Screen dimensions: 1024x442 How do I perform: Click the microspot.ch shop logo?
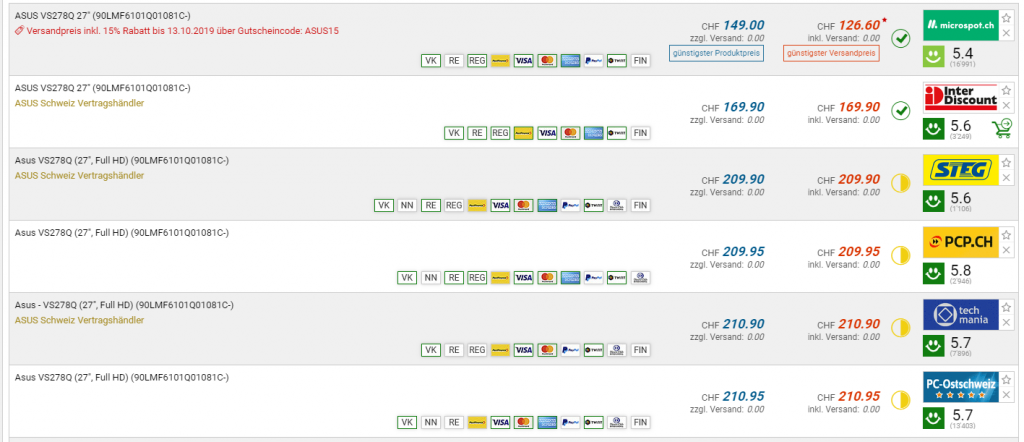[961, 23]
